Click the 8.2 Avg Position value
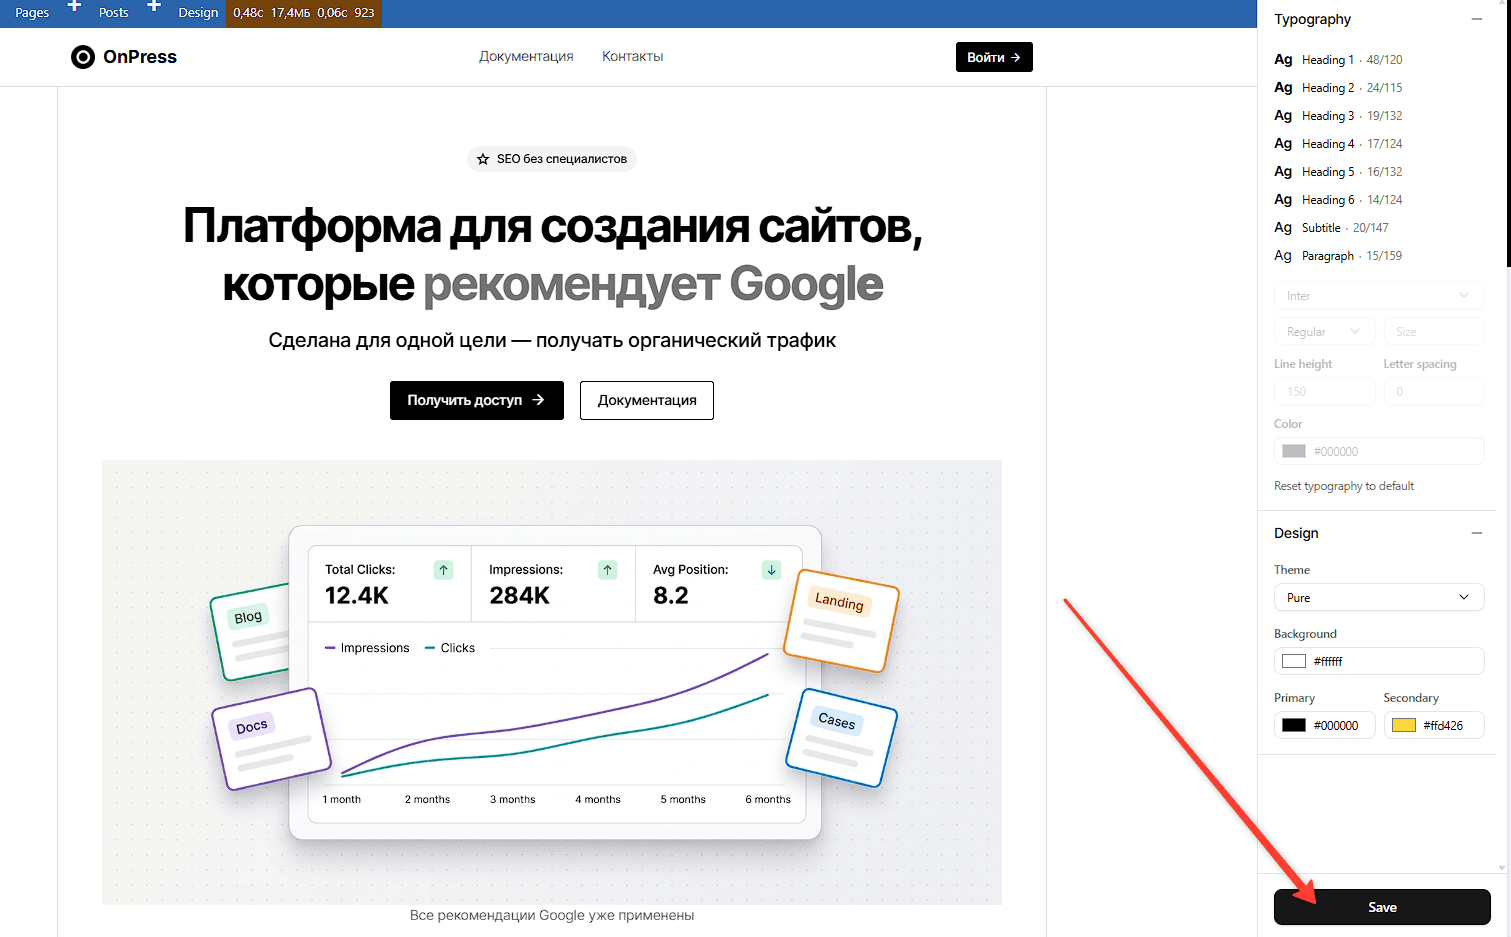The image size is (1511, 937). pyautogui.click(x=671, y=596)
